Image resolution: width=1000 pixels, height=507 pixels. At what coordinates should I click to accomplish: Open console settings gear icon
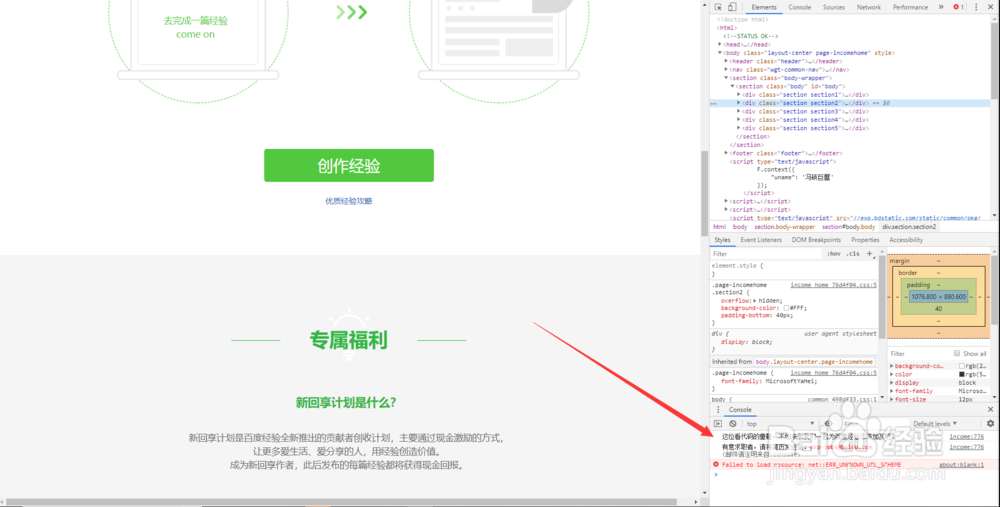pyautogui.click(x=990, y=423)
